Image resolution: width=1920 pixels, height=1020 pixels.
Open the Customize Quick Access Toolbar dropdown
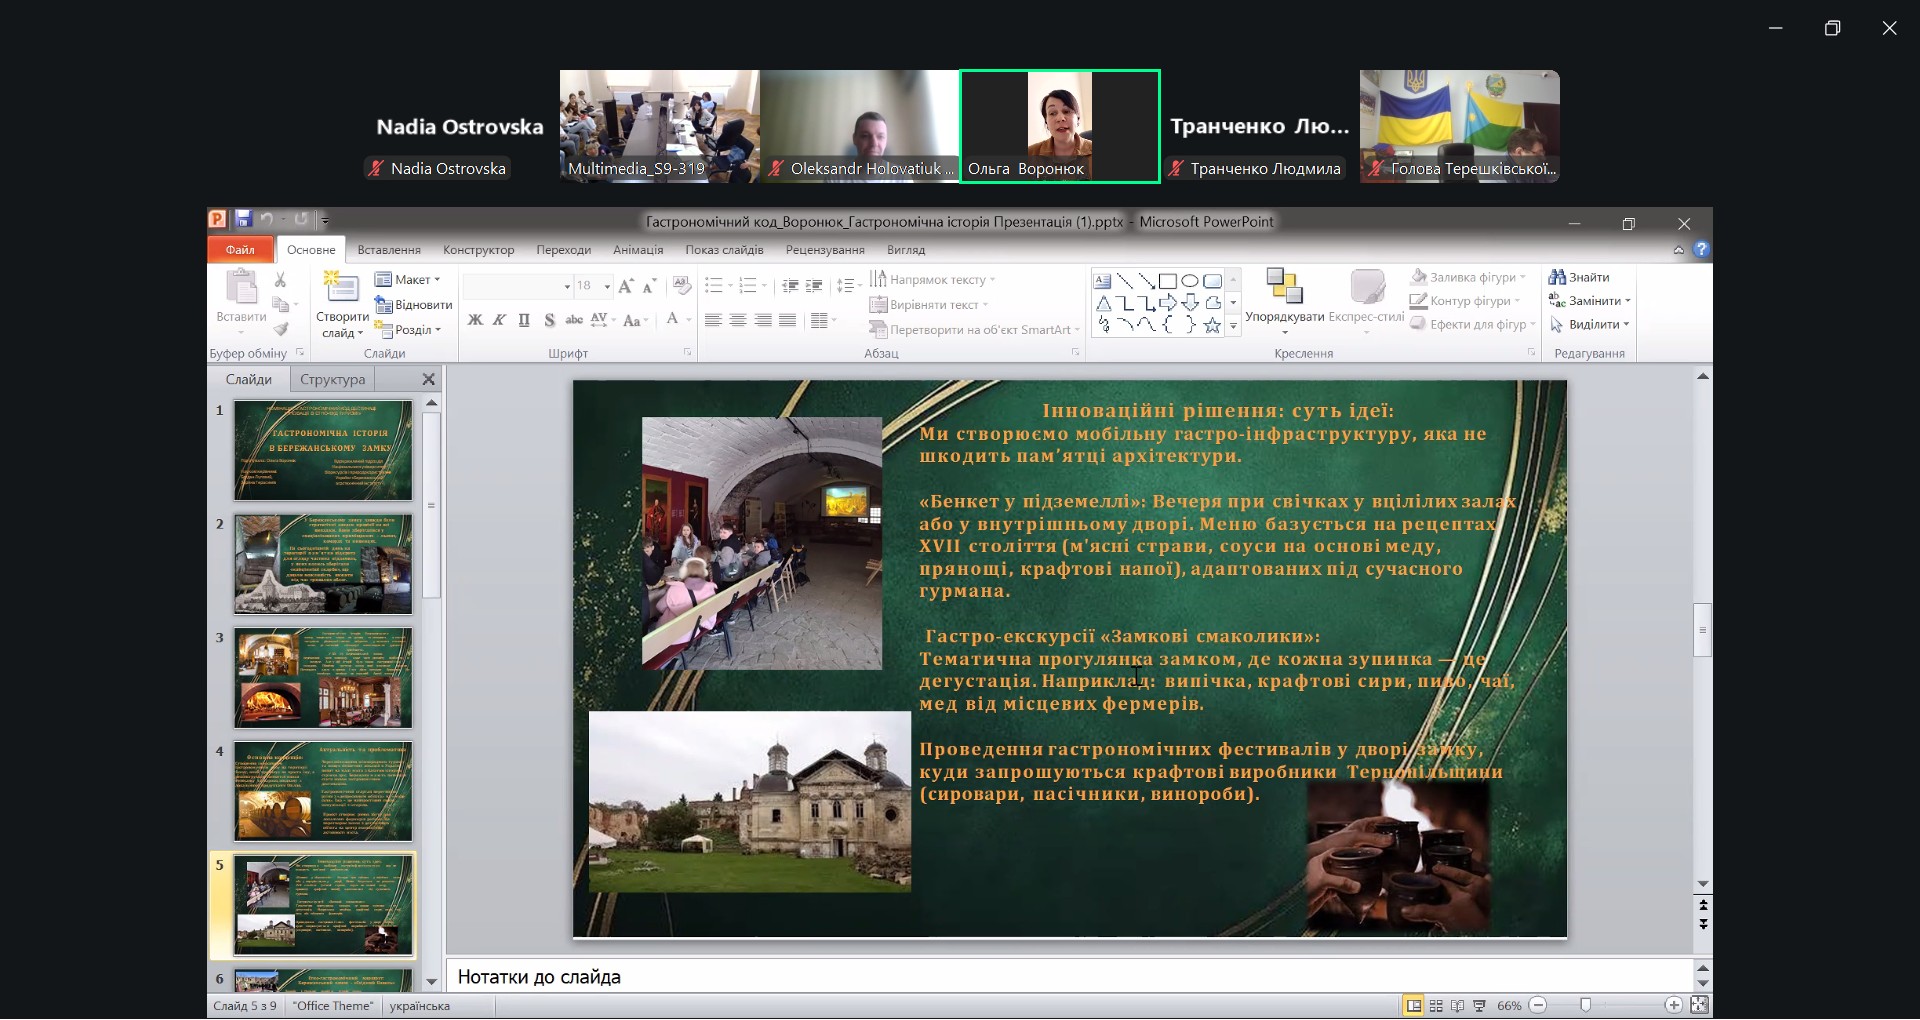(x=325, y=221)
